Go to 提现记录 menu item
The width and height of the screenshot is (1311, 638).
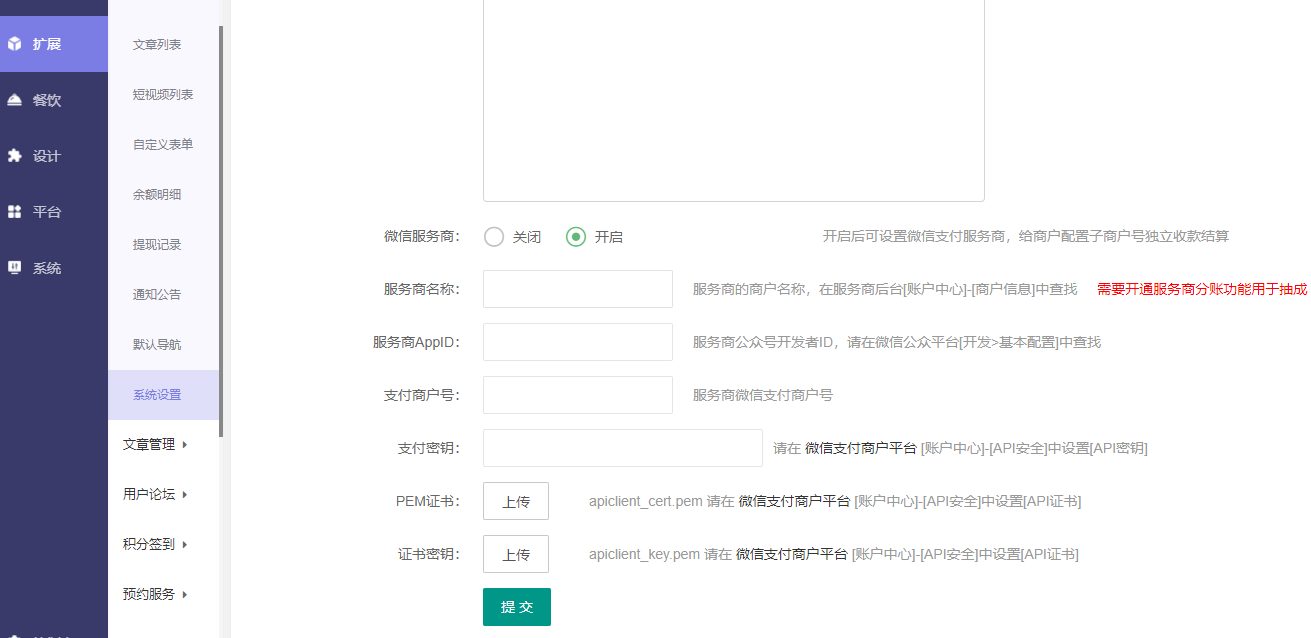tap(157, 245)
